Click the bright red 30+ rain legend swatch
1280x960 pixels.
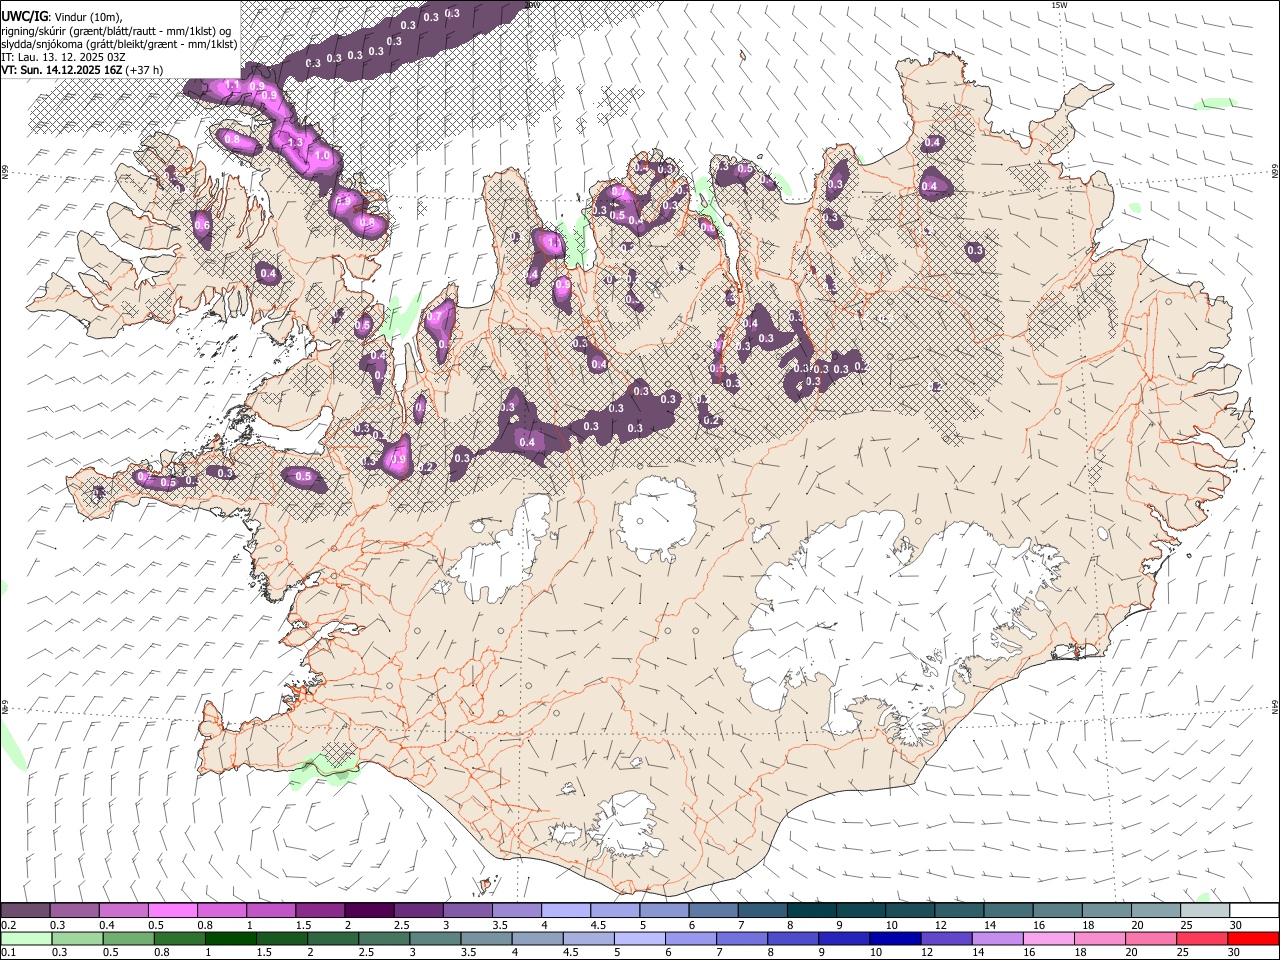tap(1253, 939)
